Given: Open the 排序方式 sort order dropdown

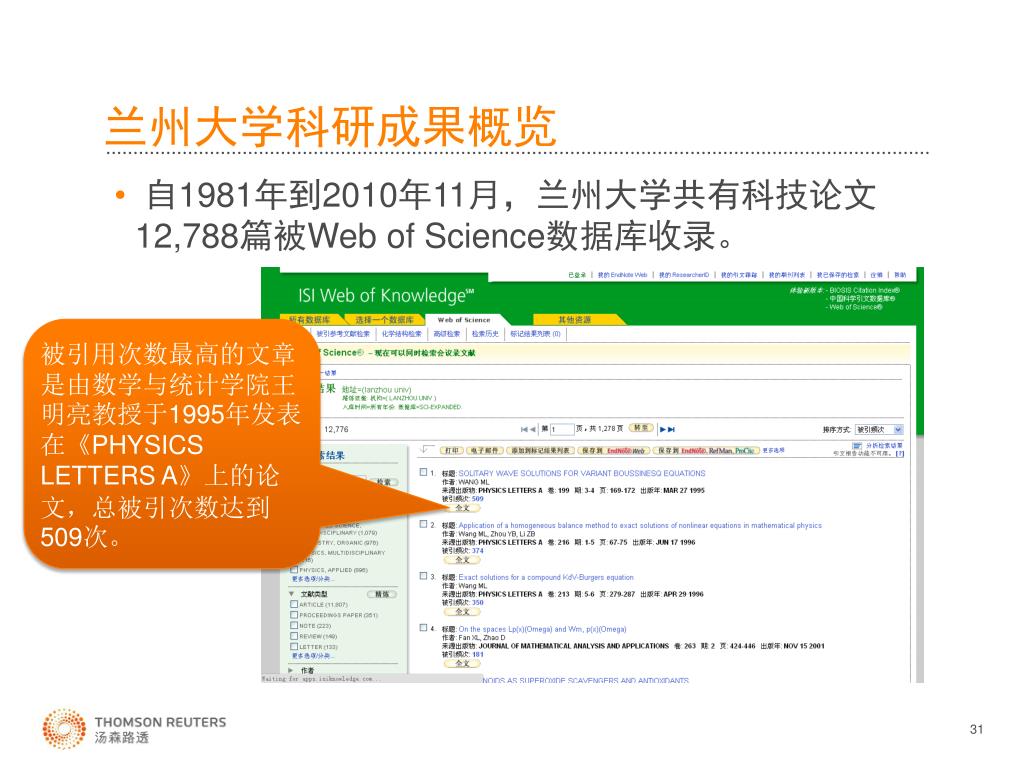Looking at the screenshot, I should click(x=879, y=430).
